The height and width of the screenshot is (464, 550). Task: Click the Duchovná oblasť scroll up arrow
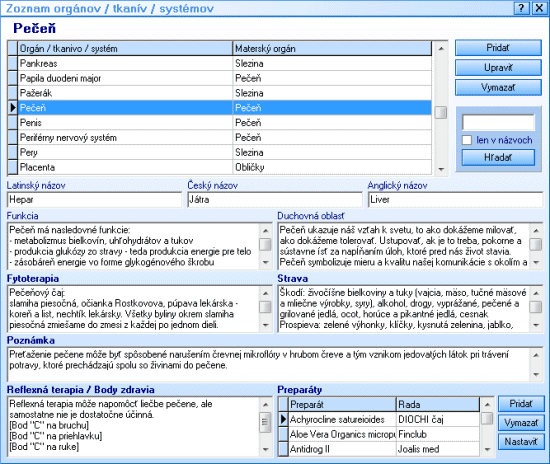[536, 230]
